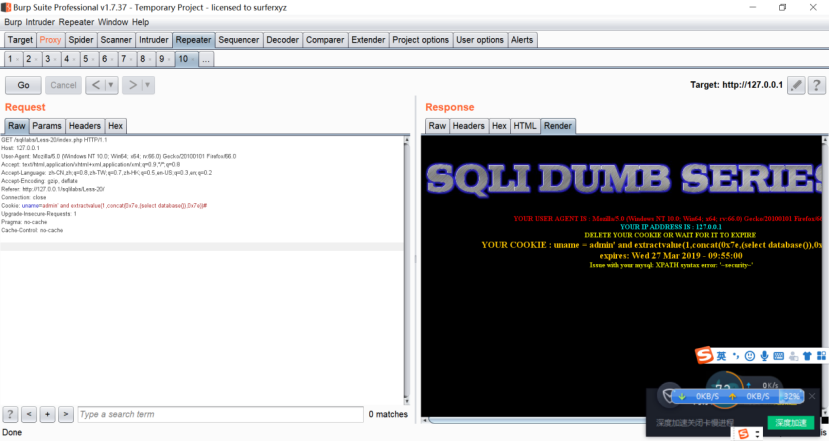Show request Hex view
Screen dimensions: 830x441
(x=115, y=126)
